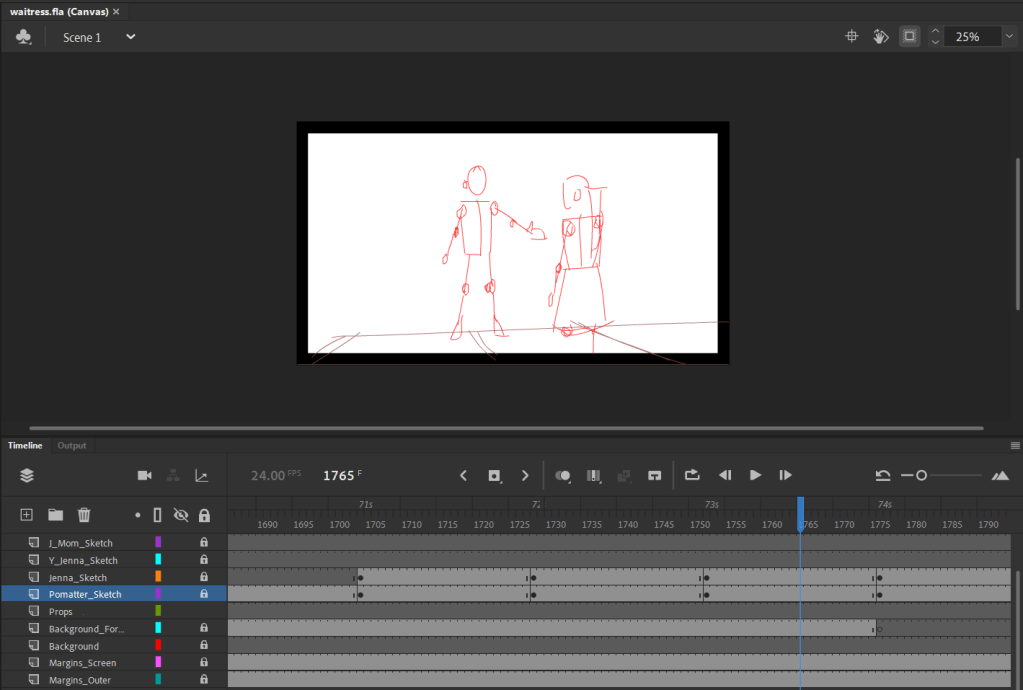Click the New Folder icon

55,515
